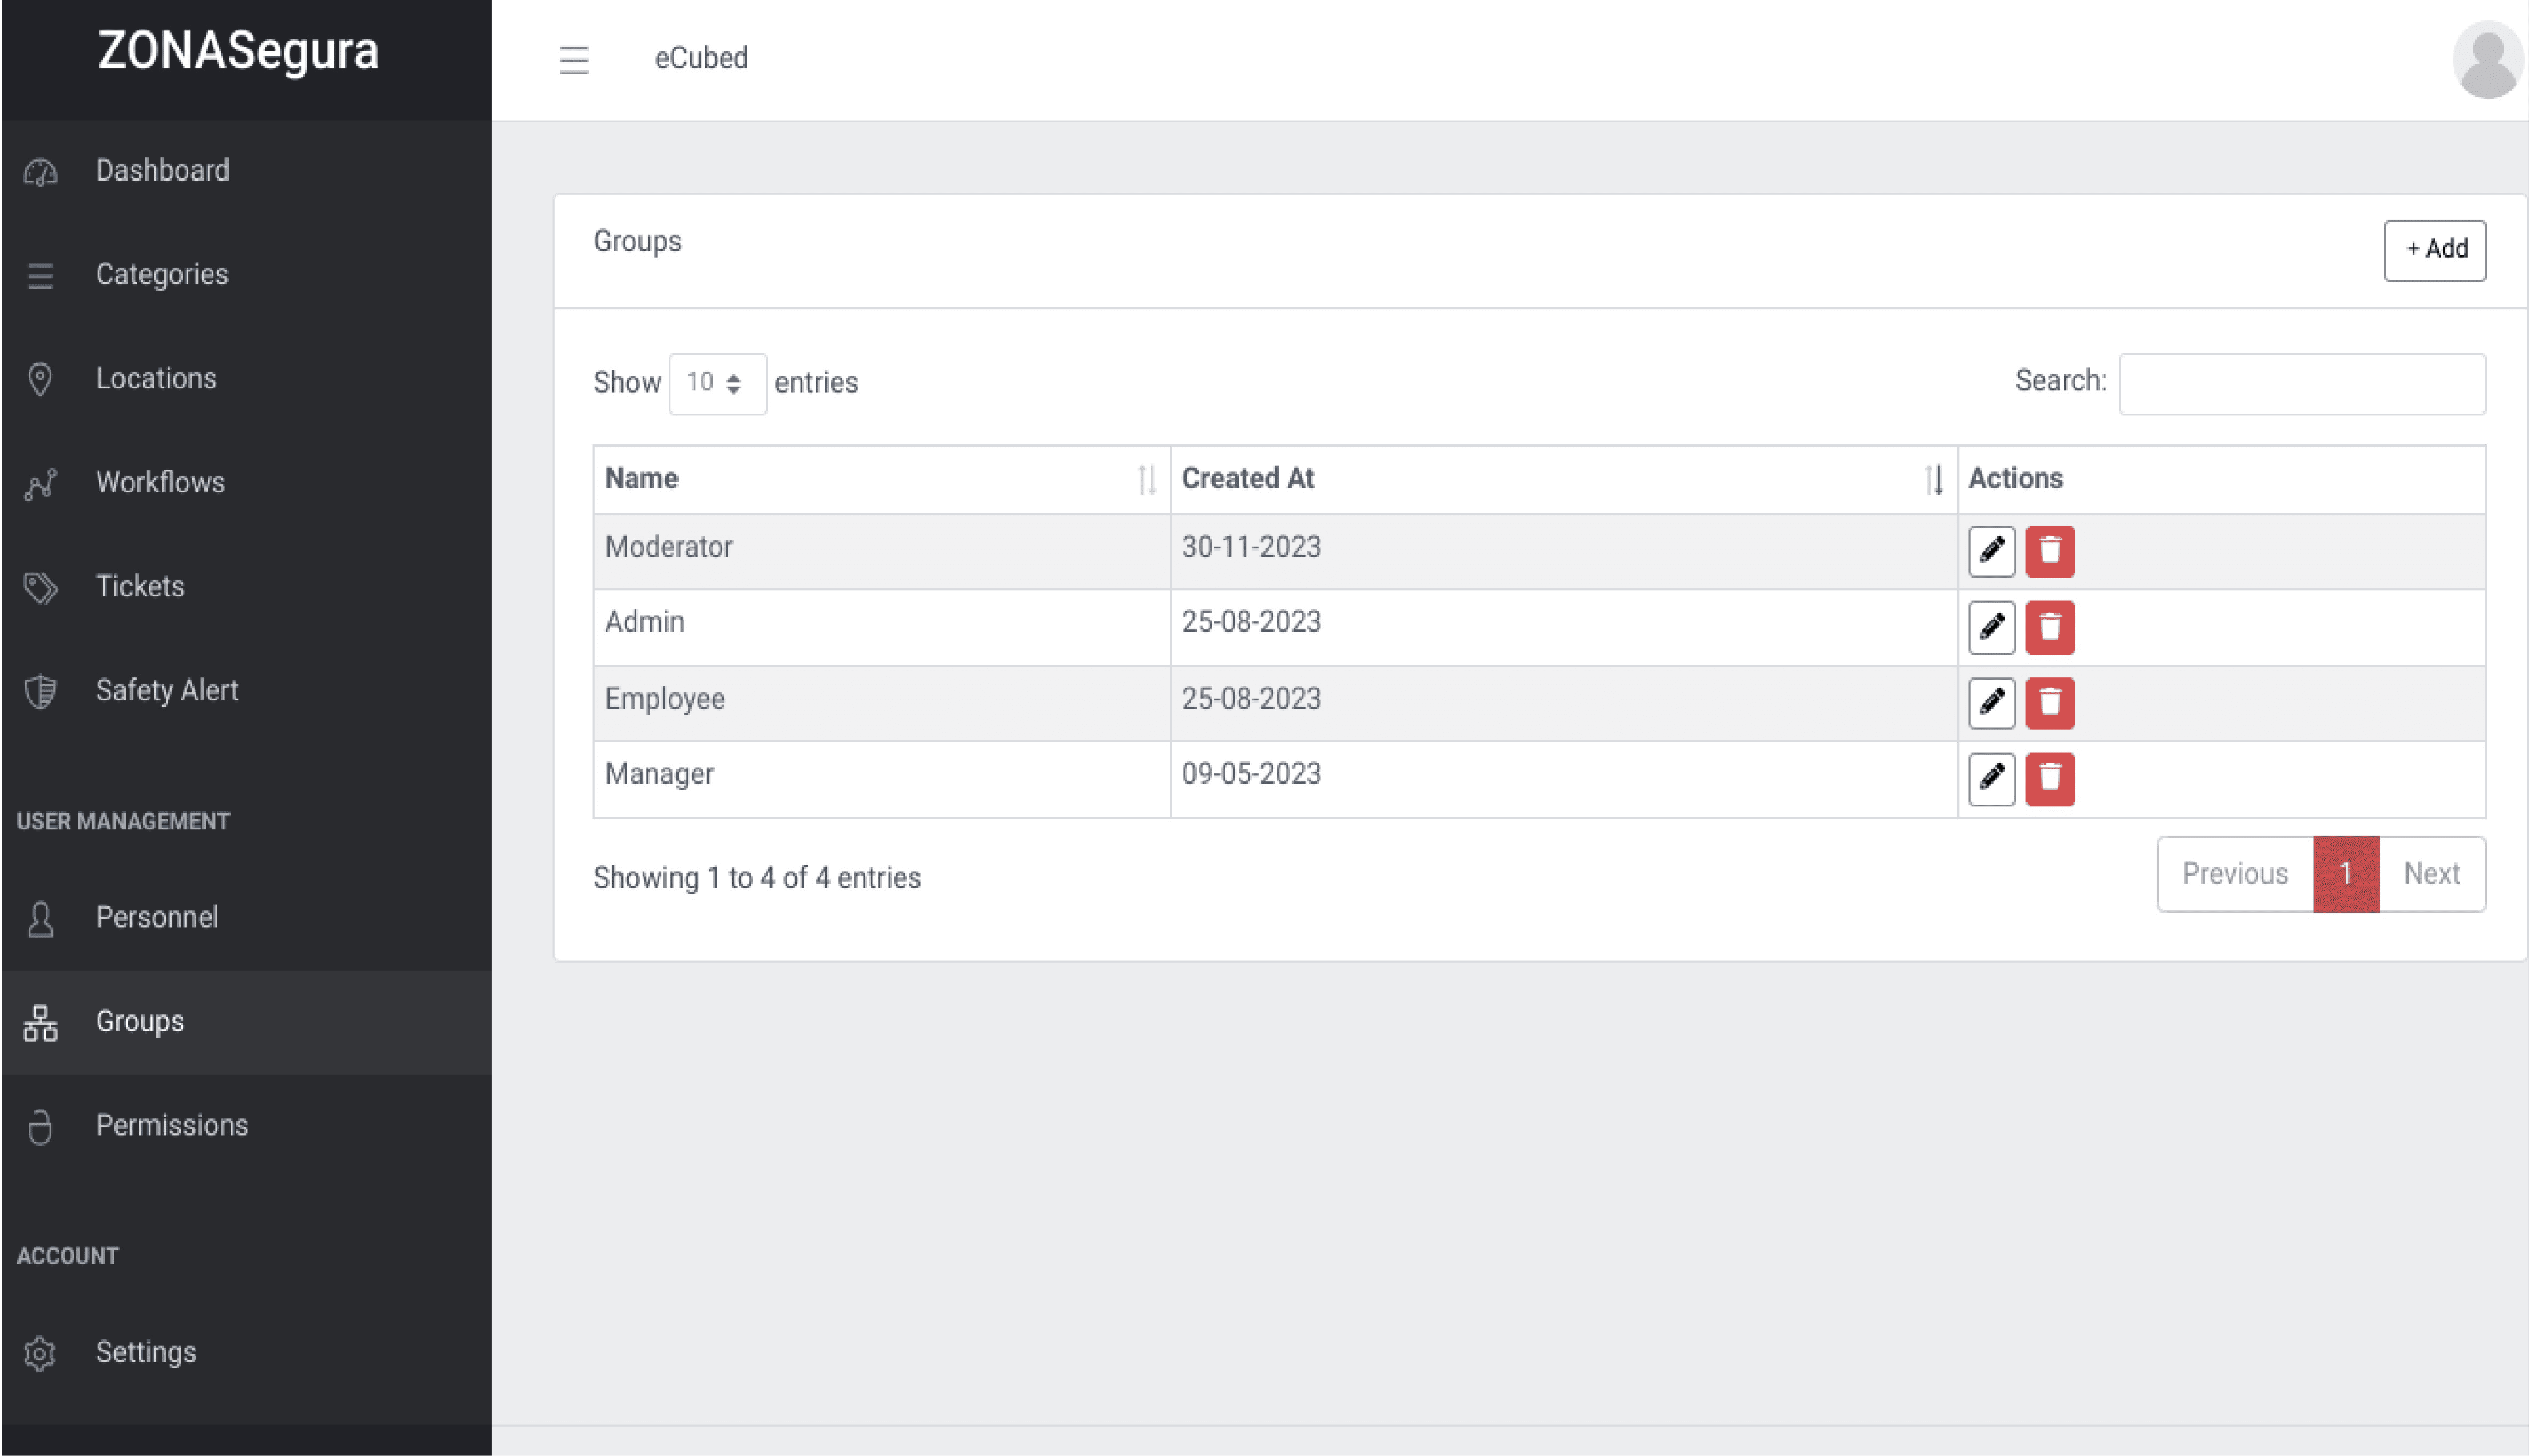
Task: Click the Safety Alert shield icon
Action: (x=40, y=691)
